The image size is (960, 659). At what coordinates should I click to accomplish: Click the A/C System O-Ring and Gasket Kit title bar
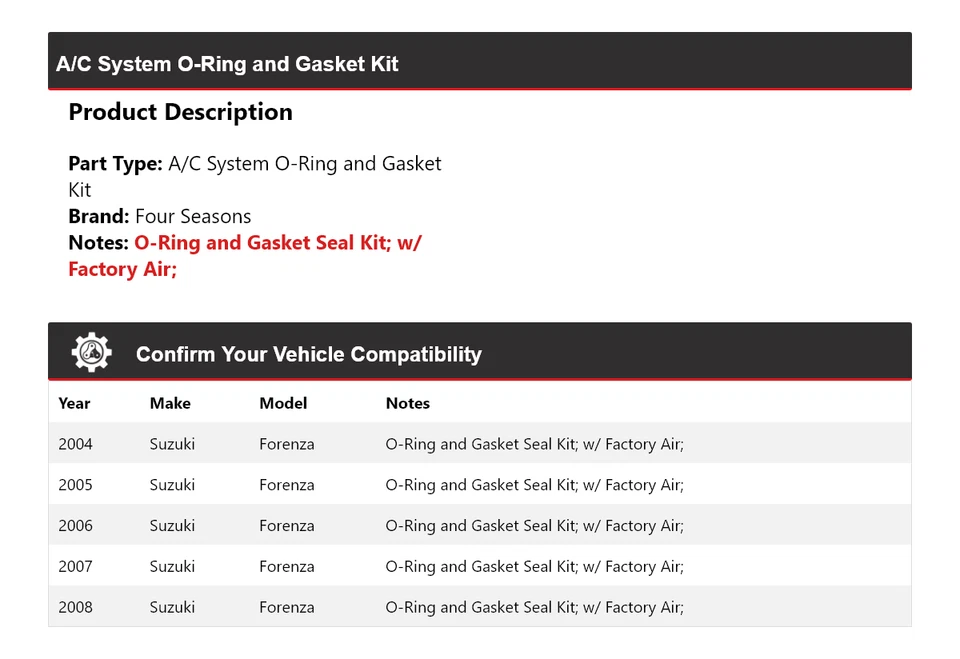point(227,64)
